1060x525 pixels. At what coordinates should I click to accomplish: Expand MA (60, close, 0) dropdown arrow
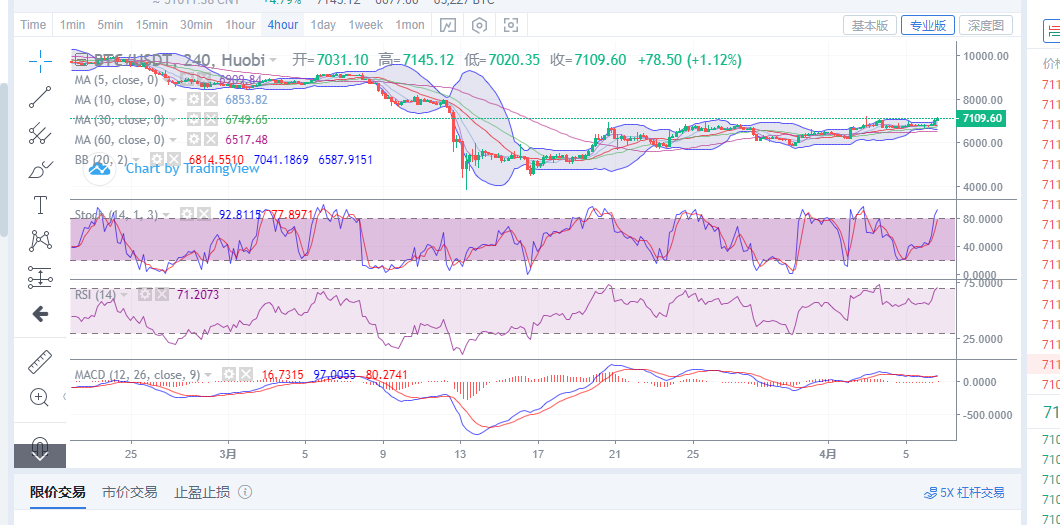173,140
